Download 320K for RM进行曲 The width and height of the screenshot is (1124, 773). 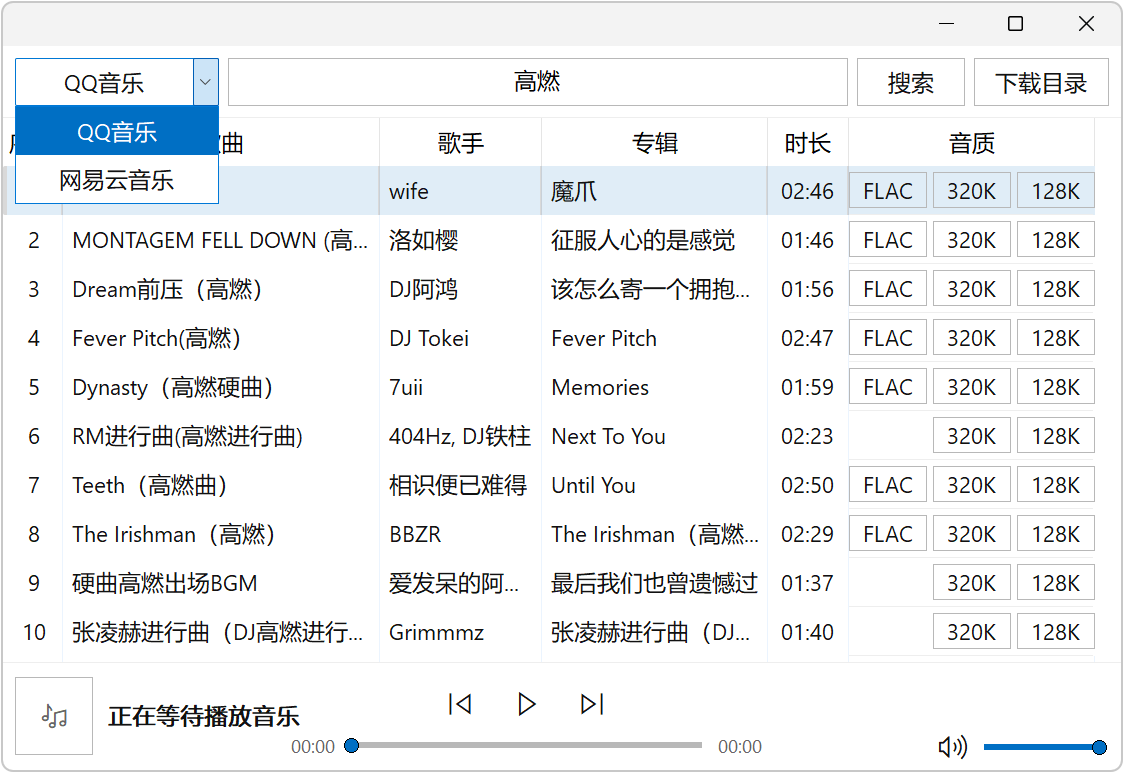click(971, 437)
